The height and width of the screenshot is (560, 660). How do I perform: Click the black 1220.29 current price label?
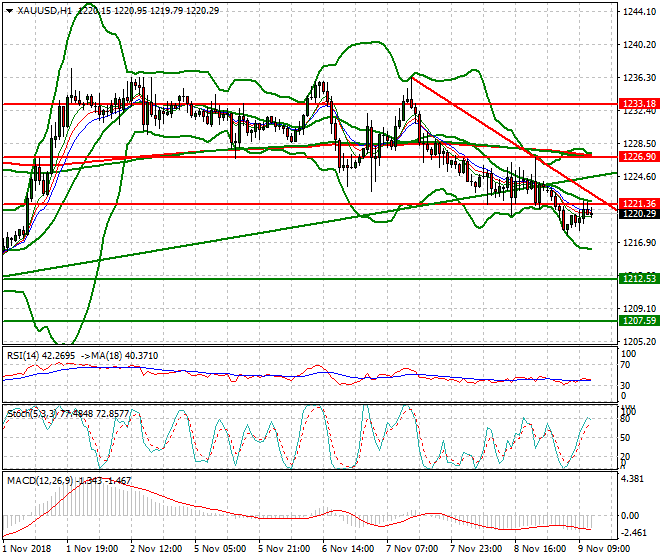click(x=639, y=213)
